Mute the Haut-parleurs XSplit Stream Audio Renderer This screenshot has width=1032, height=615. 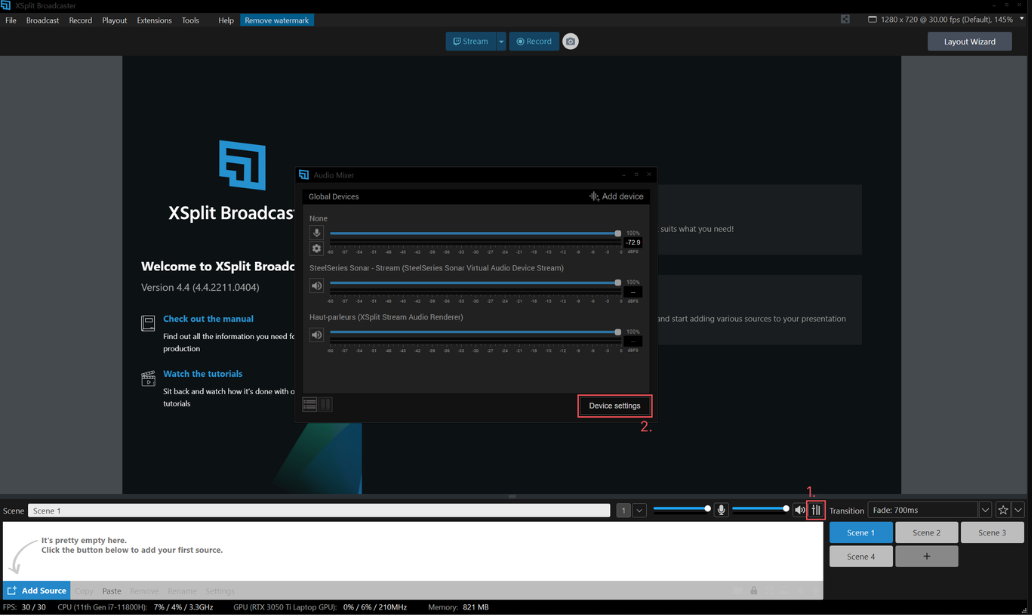coord(317,335)
